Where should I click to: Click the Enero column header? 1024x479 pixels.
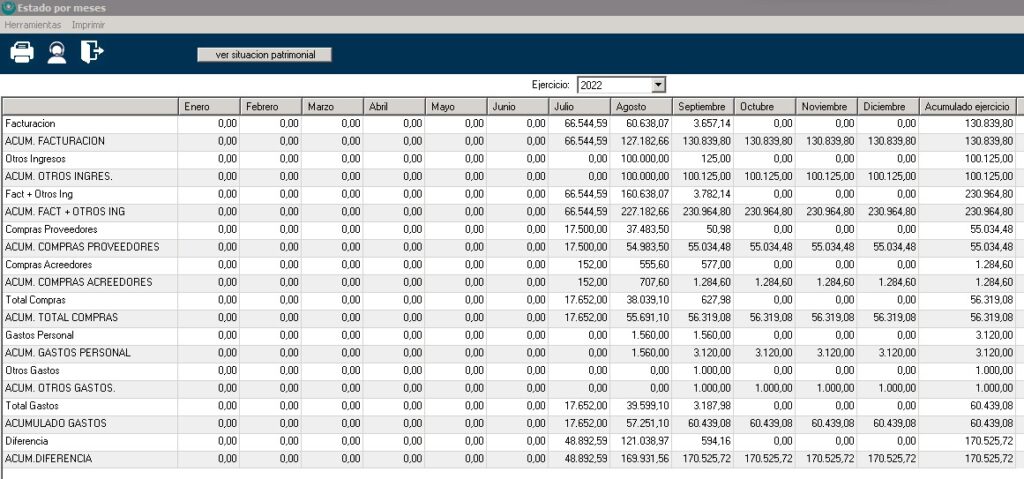click(209, 106)
